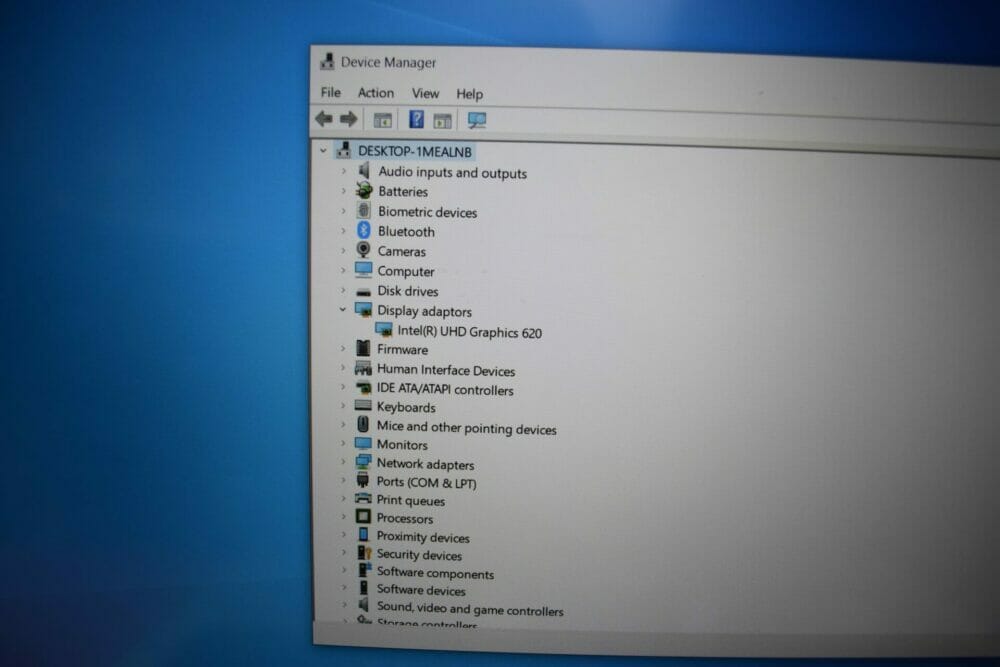
Task: Open the Help menu
Action: tap(469, 94)
